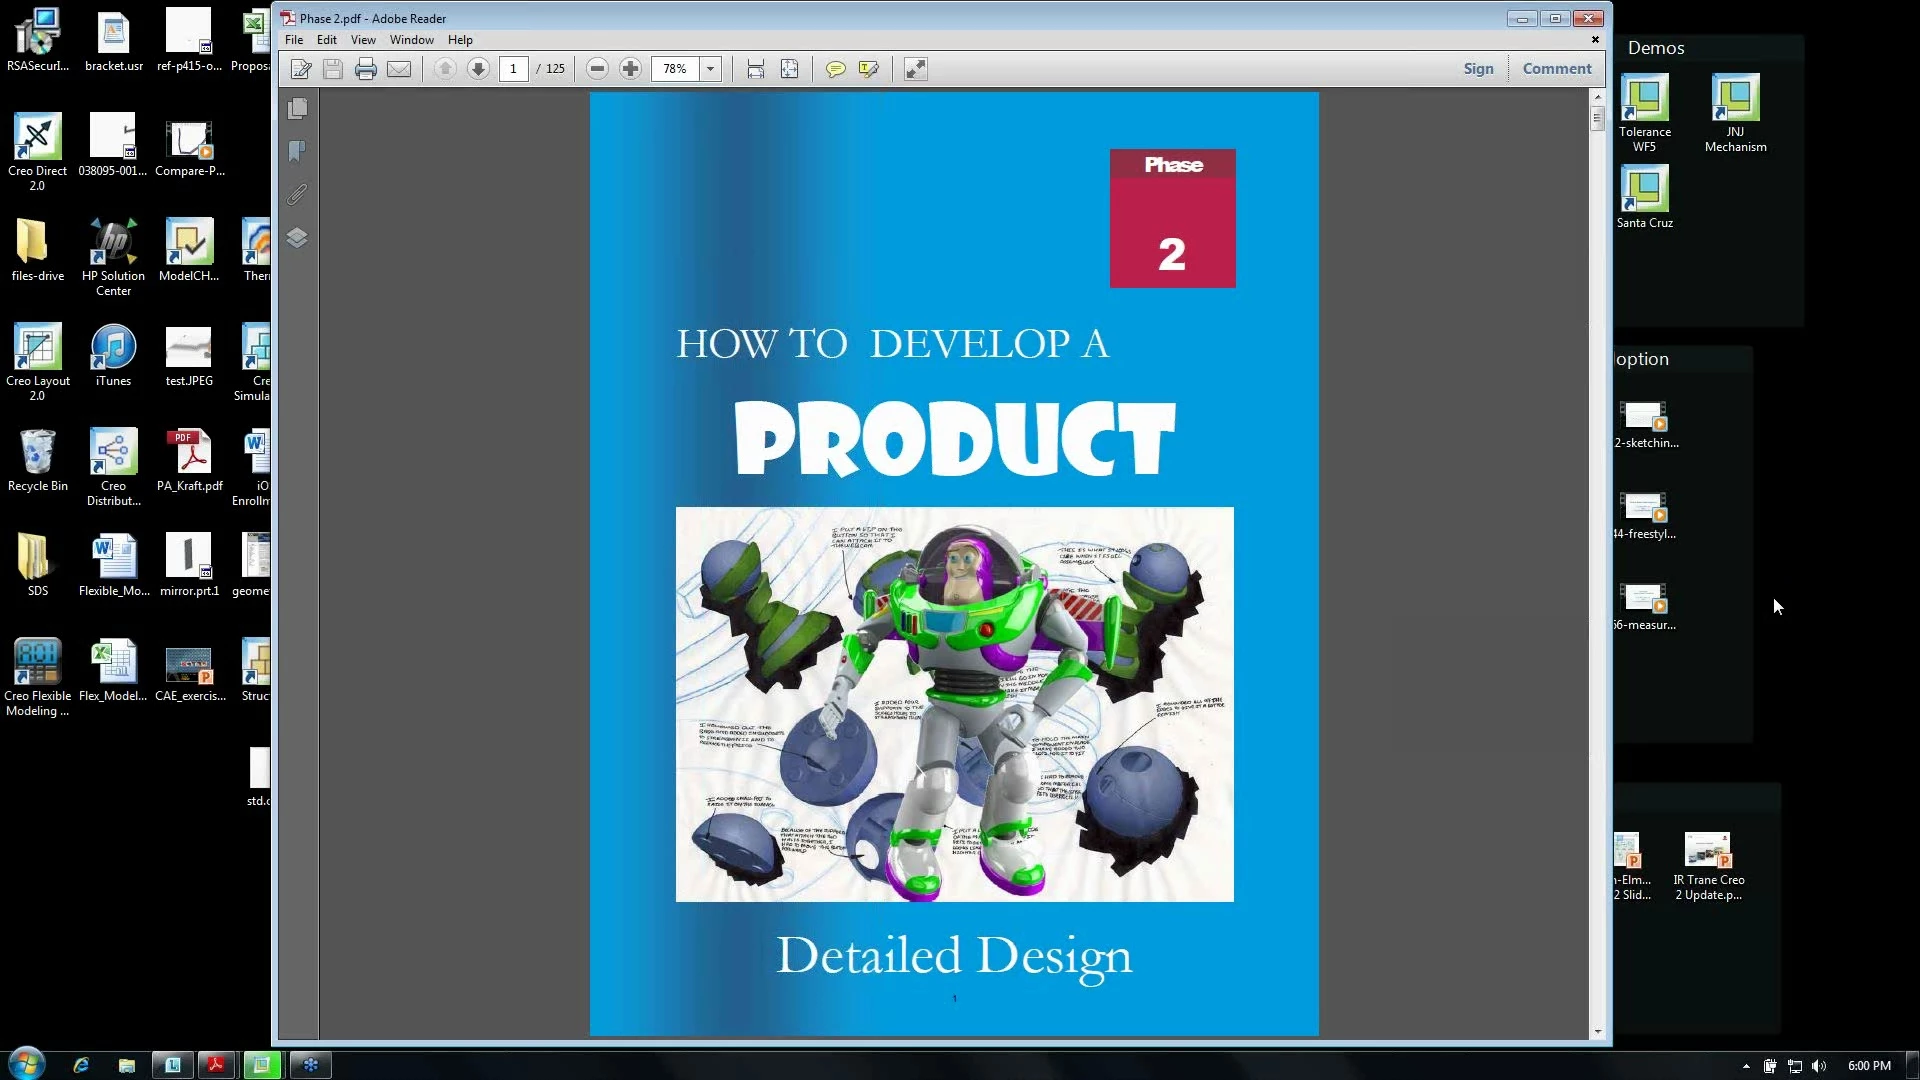The image size is (1920, 1080).
Task: Open the View menu
Action: click(x=363, y=40)
